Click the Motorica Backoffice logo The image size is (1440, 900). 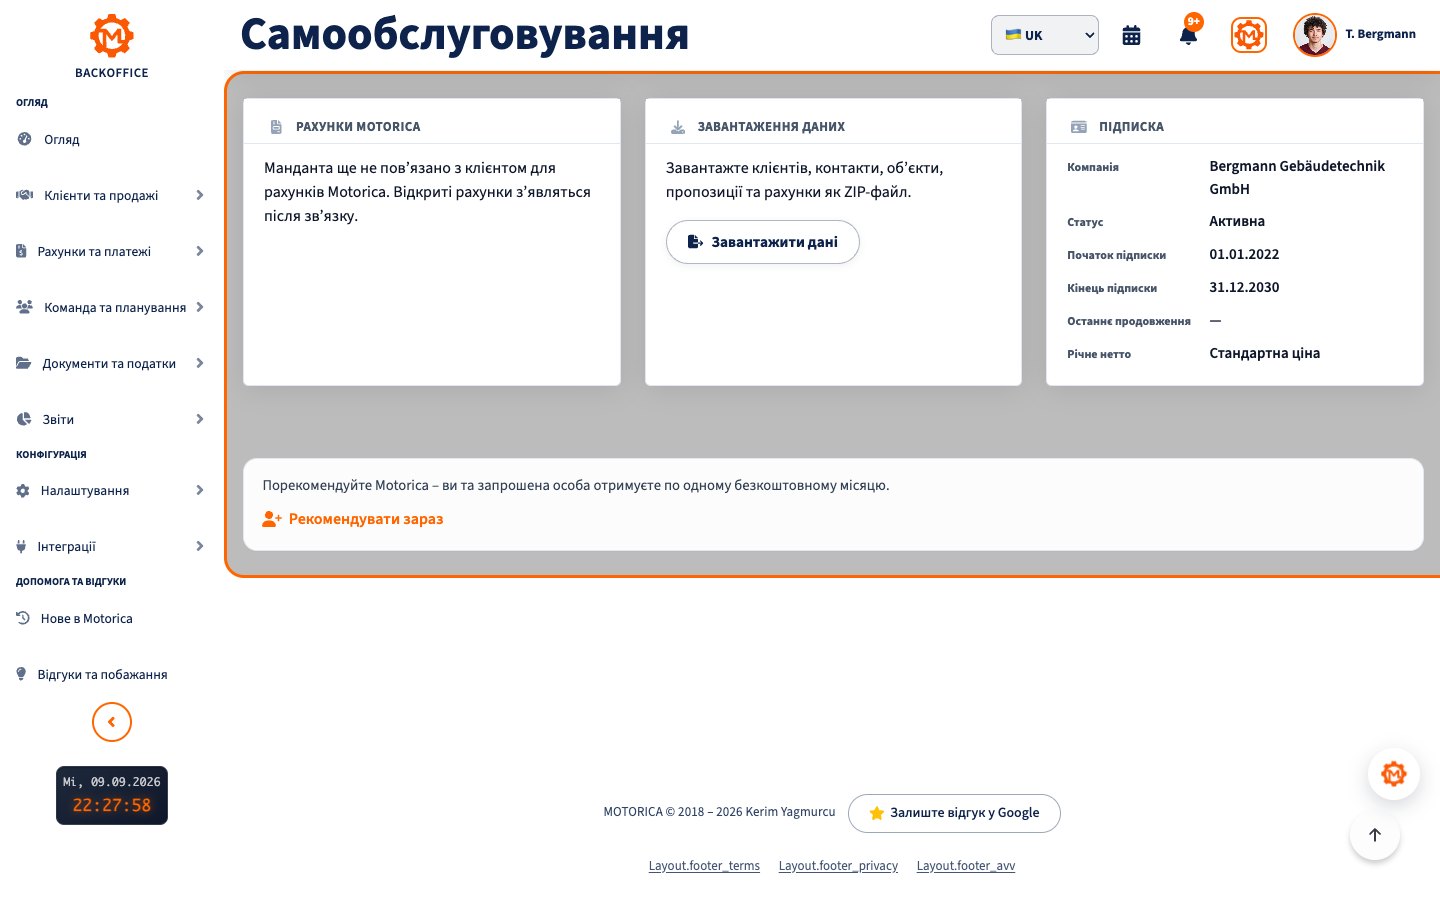[112, 46]
